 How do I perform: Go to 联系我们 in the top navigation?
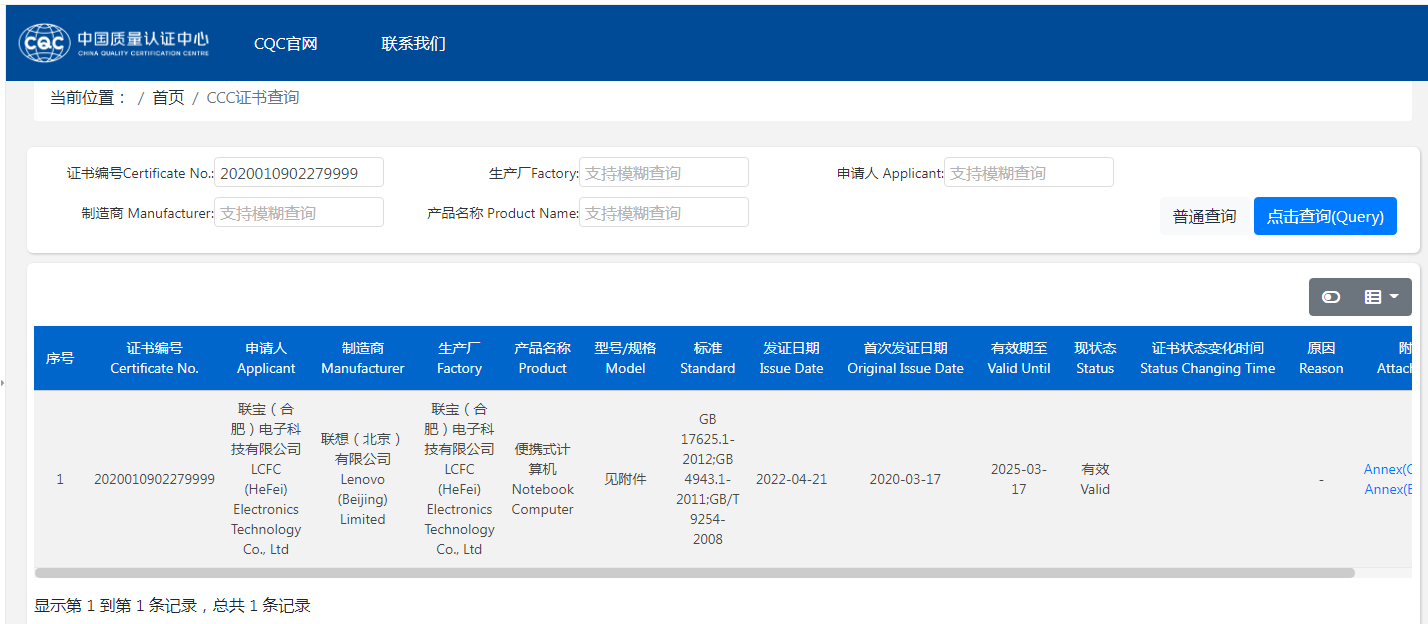pos(413,44)
